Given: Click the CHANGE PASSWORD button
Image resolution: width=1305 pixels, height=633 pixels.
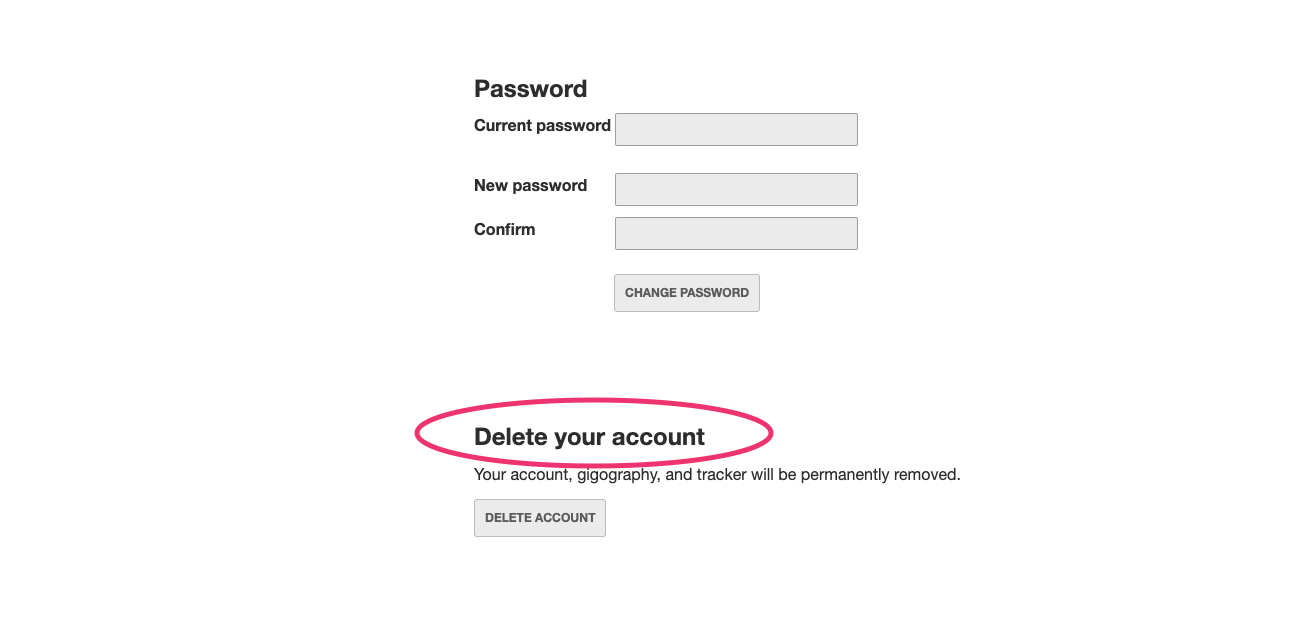Looking at the screenshot, I should click(687, 293).
